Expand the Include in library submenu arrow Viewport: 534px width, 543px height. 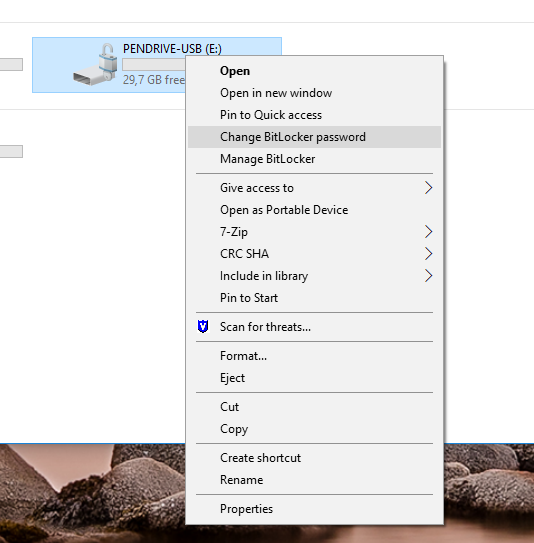tap(429, 276)
